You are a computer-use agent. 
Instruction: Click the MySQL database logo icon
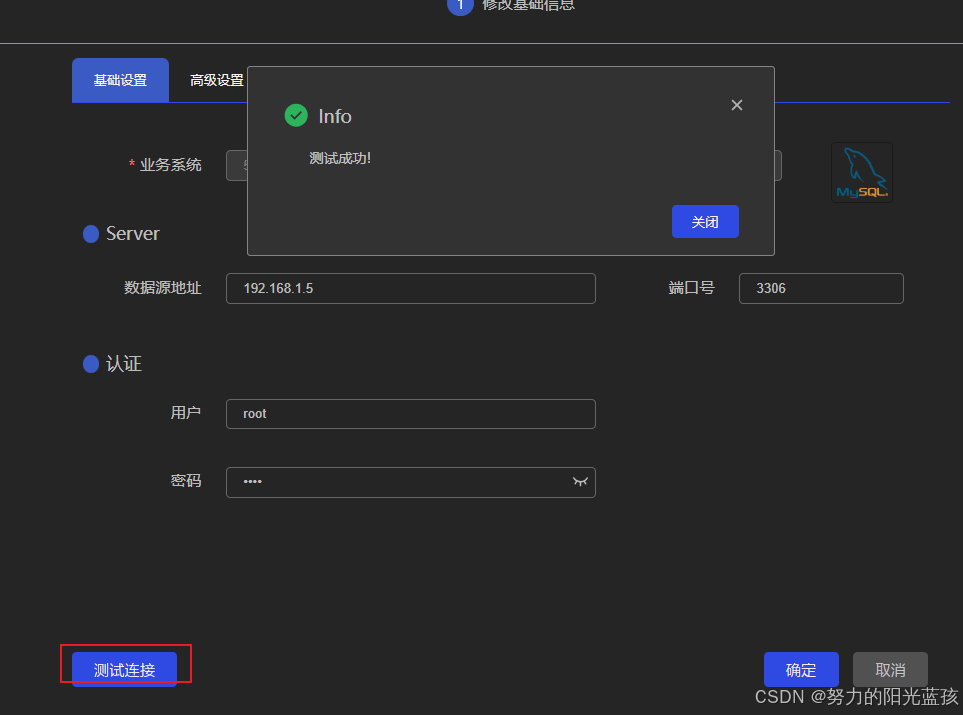[861, 172]
